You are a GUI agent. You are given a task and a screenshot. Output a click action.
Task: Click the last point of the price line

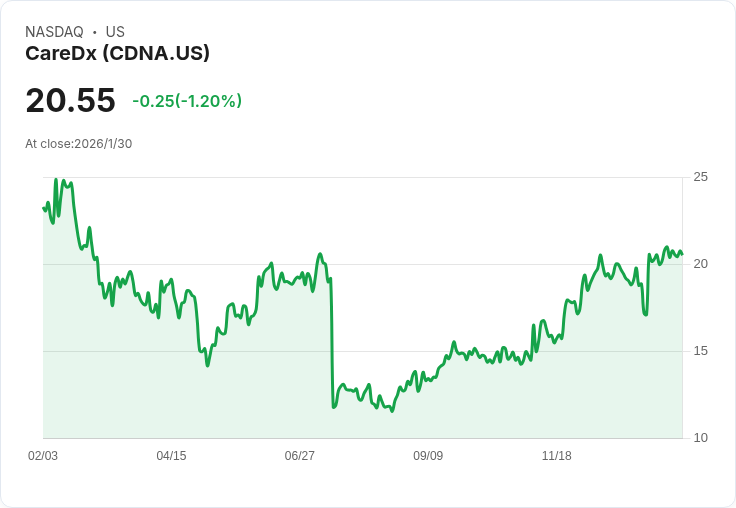pyautogui.click(x=682, y=254)
